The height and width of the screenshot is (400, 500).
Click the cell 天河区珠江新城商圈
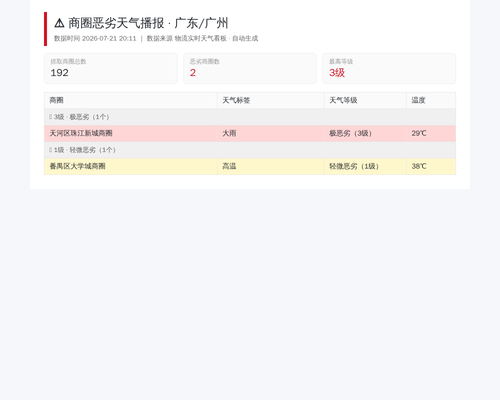click(131, 133)
